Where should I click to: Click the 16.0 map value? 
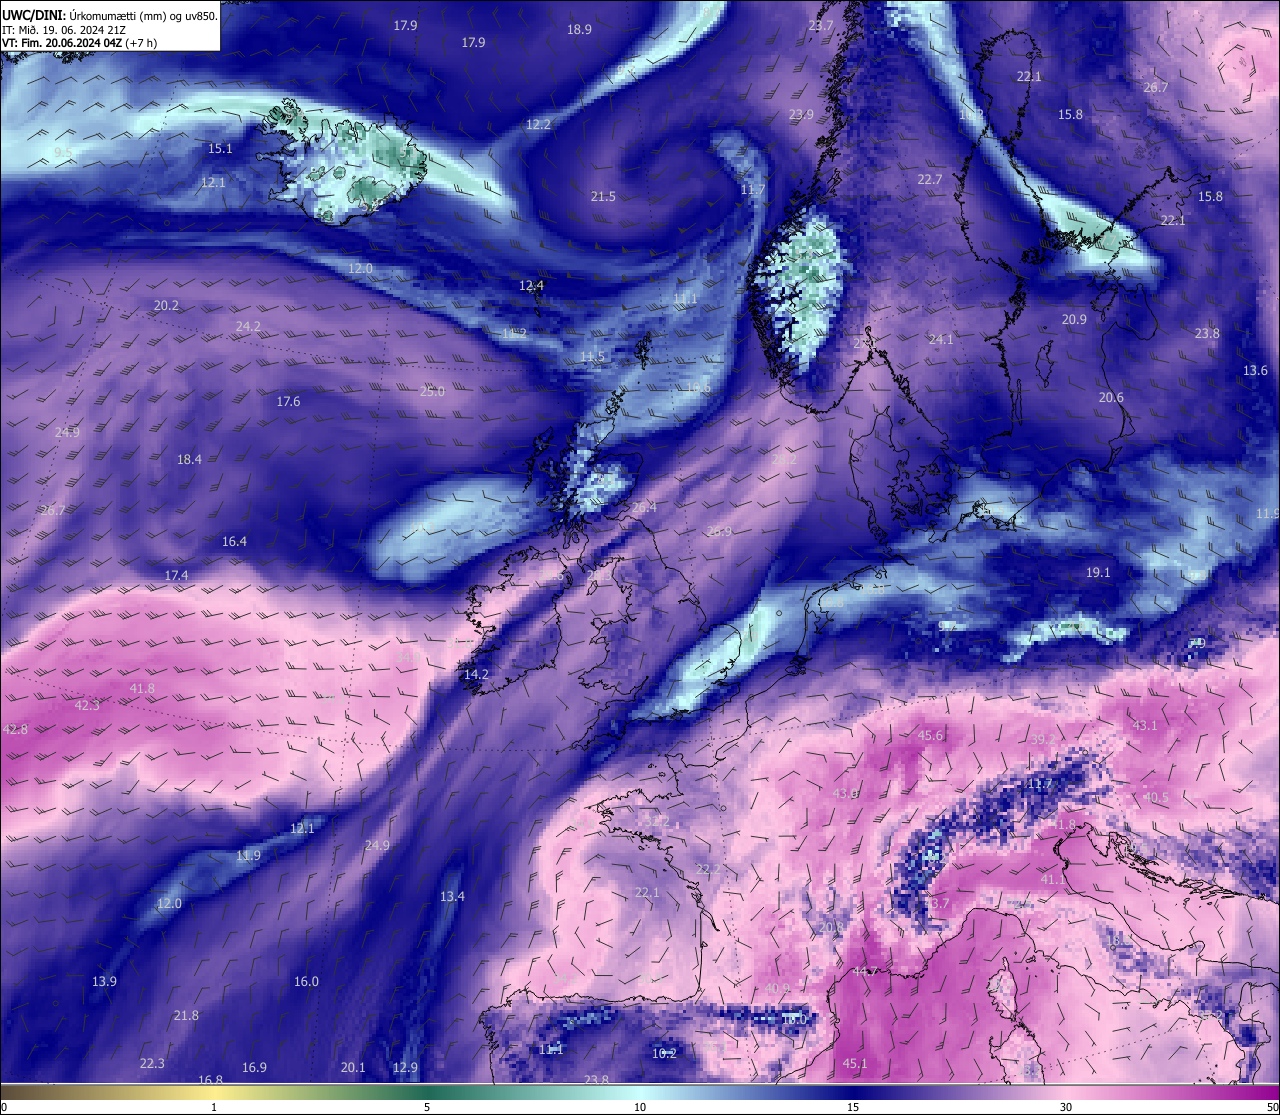tap(306, 982)
